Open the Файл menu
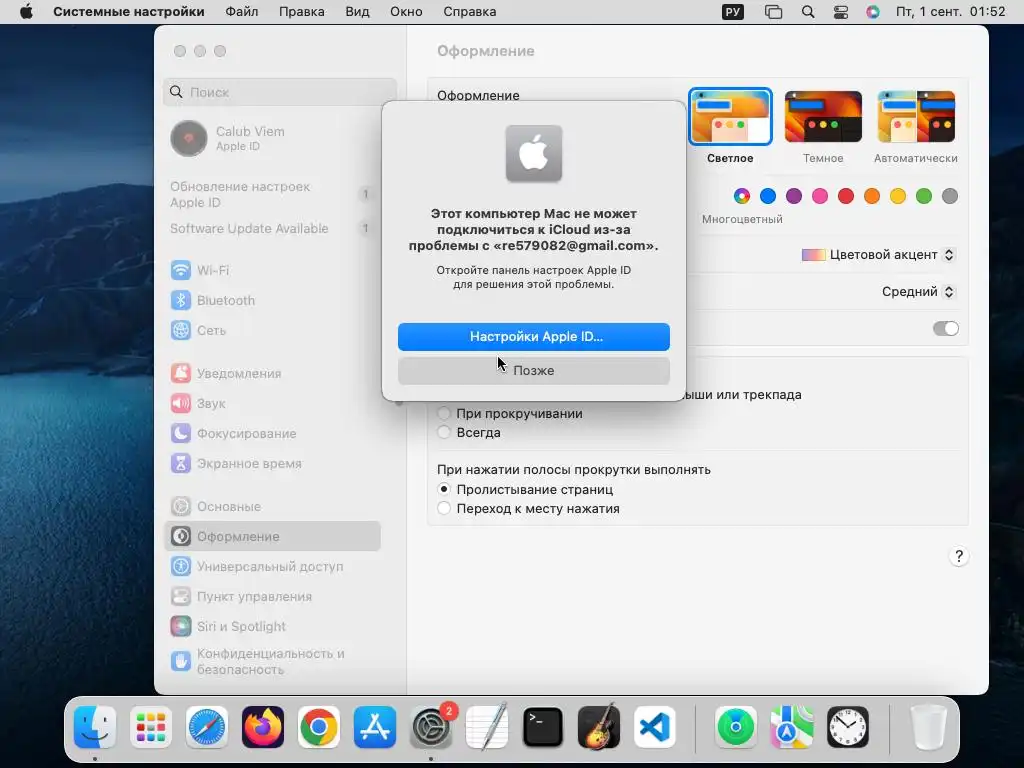The width and height of the screenshot is (1024, 768). [x=242, y=12]
